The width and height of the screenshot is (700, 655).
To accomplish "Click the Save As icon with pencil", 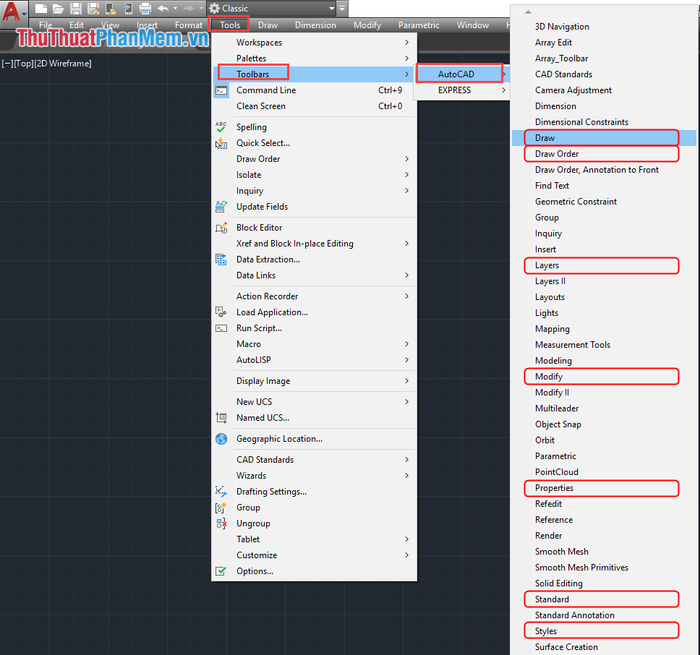I will (x=93, y=8).
